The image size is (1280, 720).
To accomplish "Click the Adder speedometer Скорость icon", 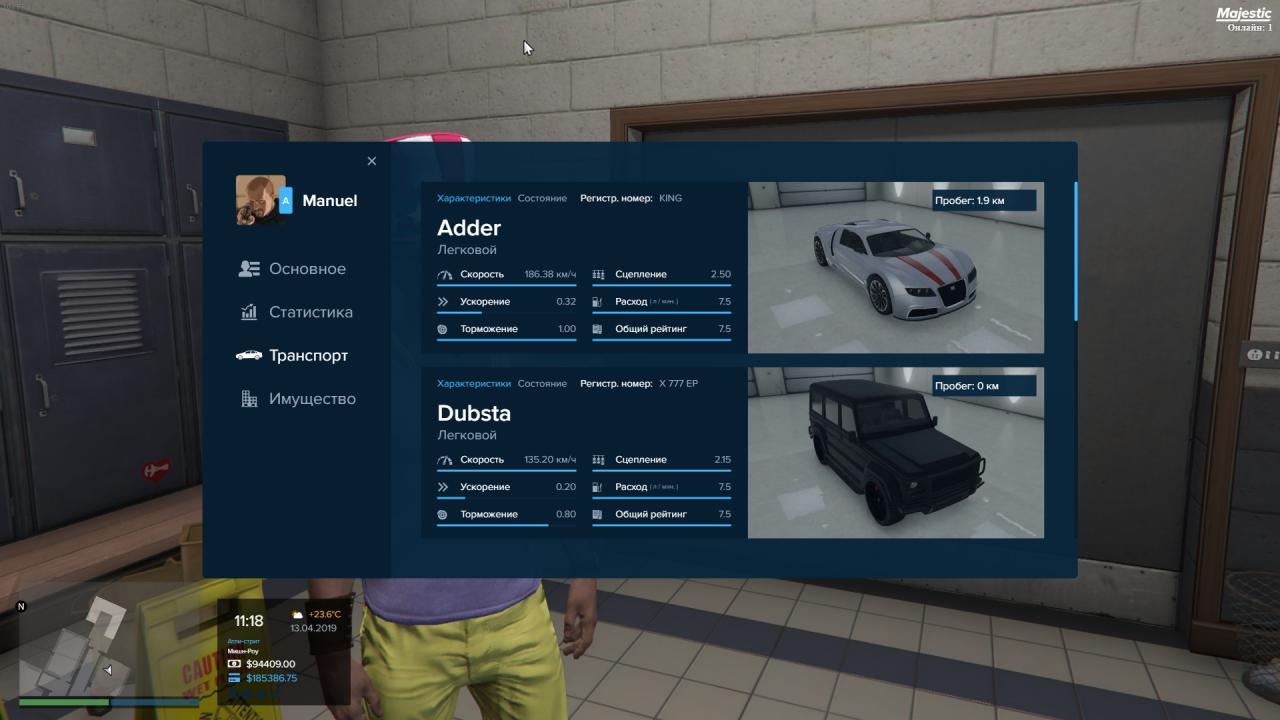I will click(445, 274).
